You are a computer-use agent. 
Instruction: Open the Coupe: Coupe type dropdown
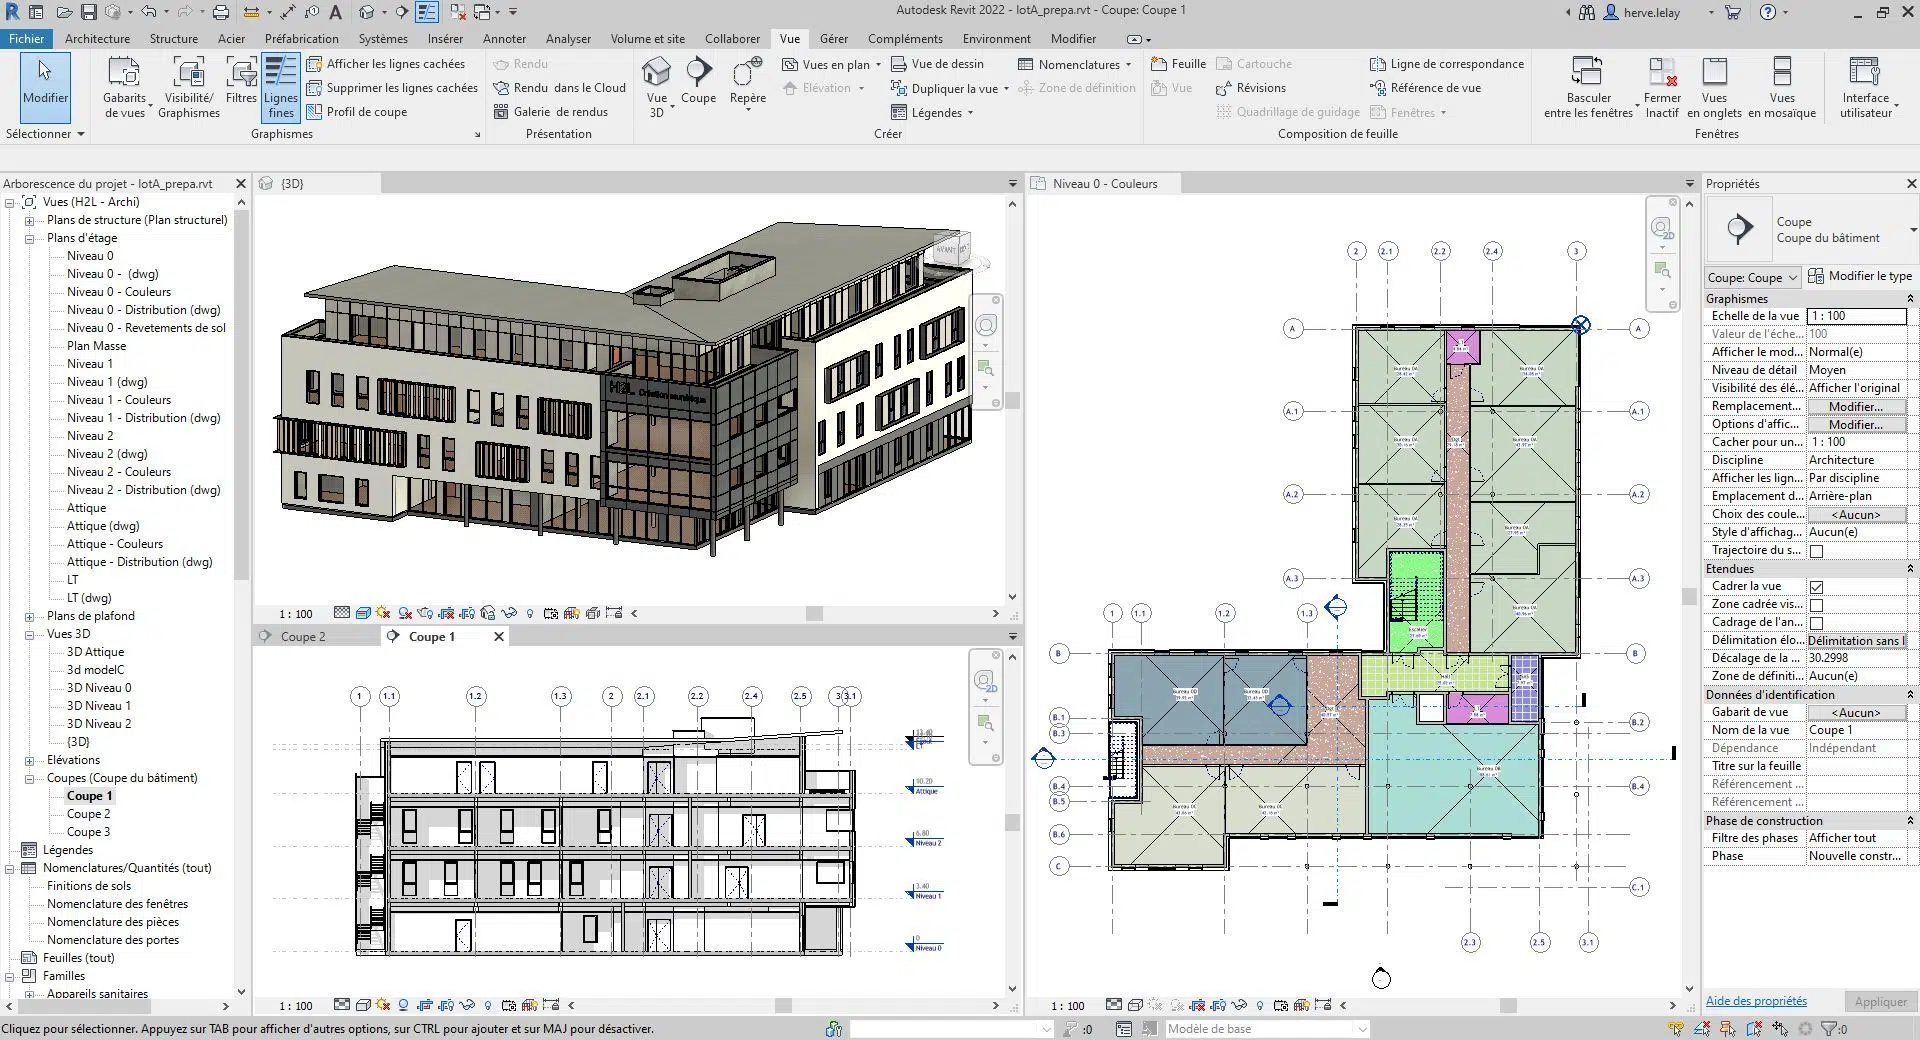(1753, 278)
